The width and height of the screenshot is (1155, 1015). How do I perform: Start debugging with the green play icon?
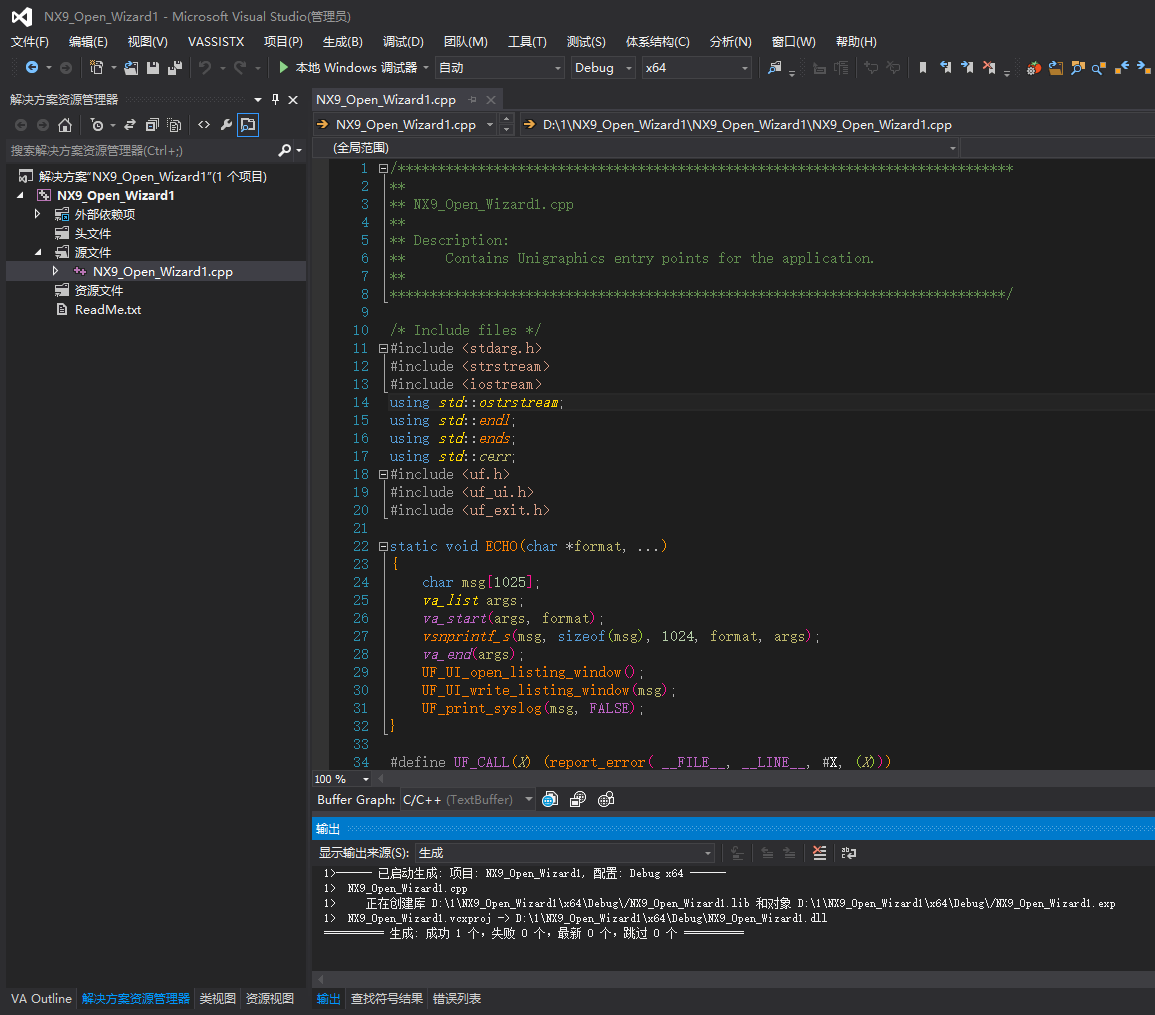point(284,68)
